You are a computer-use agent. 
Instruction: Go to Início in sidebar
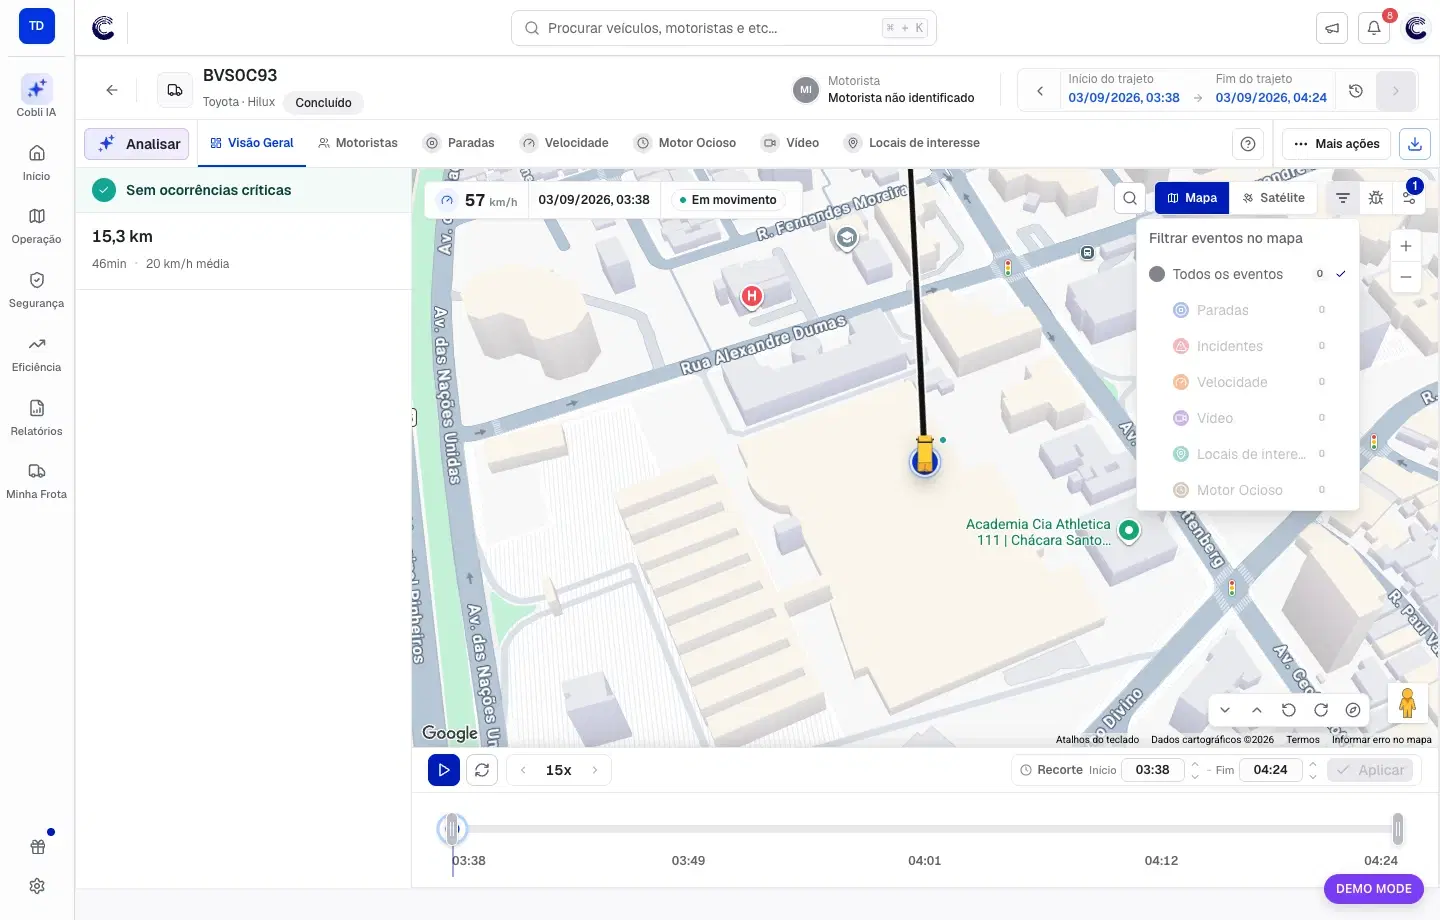point(36,162)
